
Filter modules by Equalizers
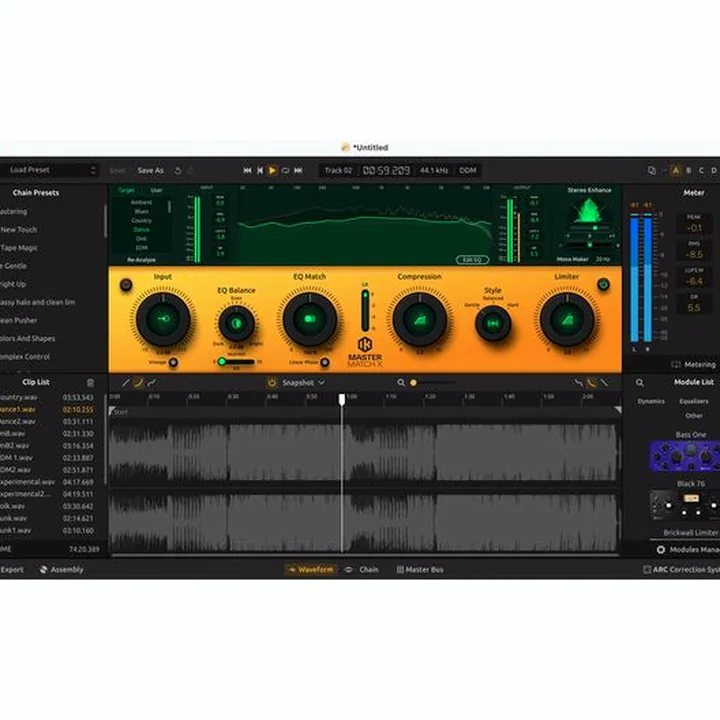tap(694, 401)
